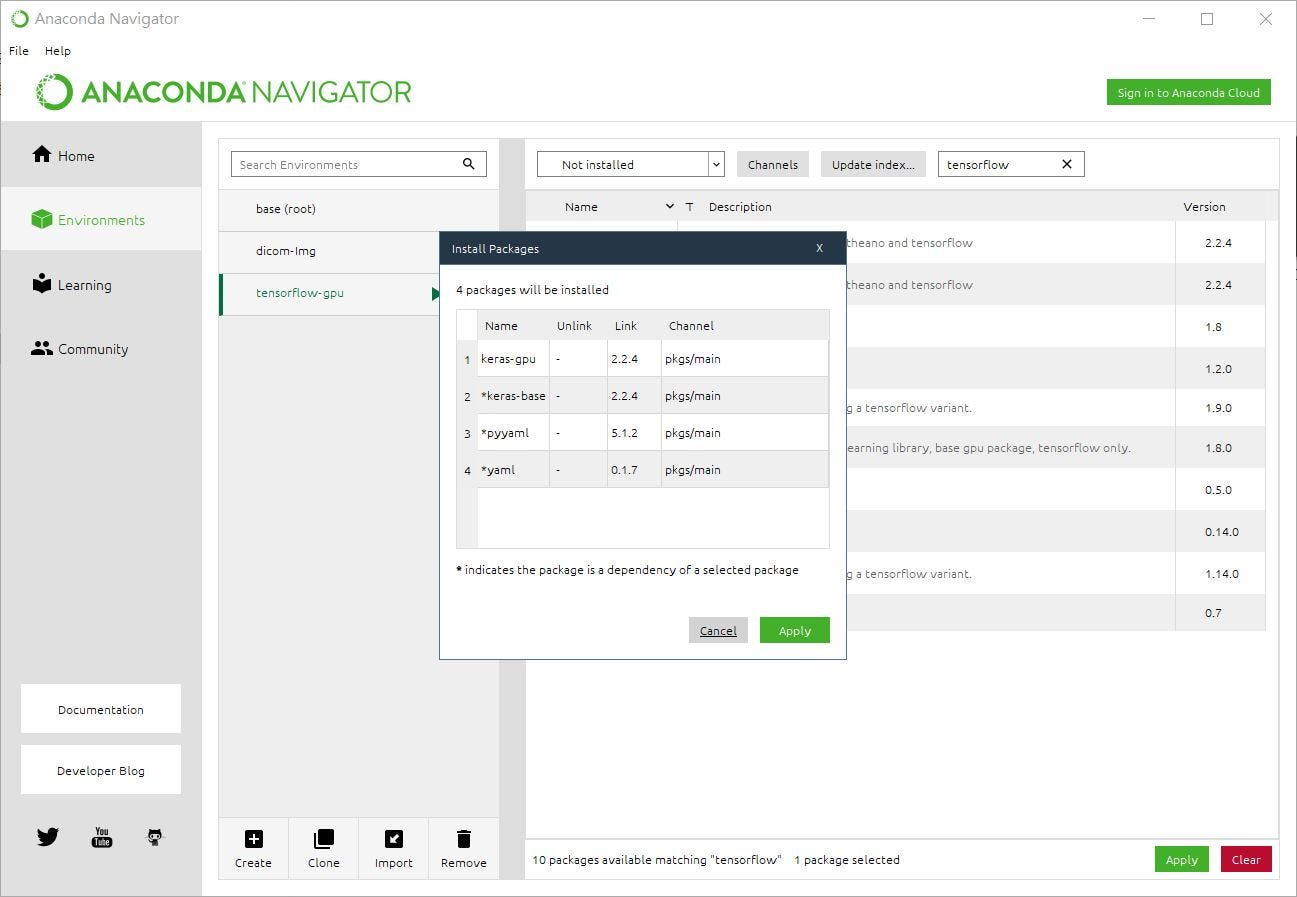Click version 1.9.0 in package list
This screenshot has width=1297, height=897.
(1218, 408)
